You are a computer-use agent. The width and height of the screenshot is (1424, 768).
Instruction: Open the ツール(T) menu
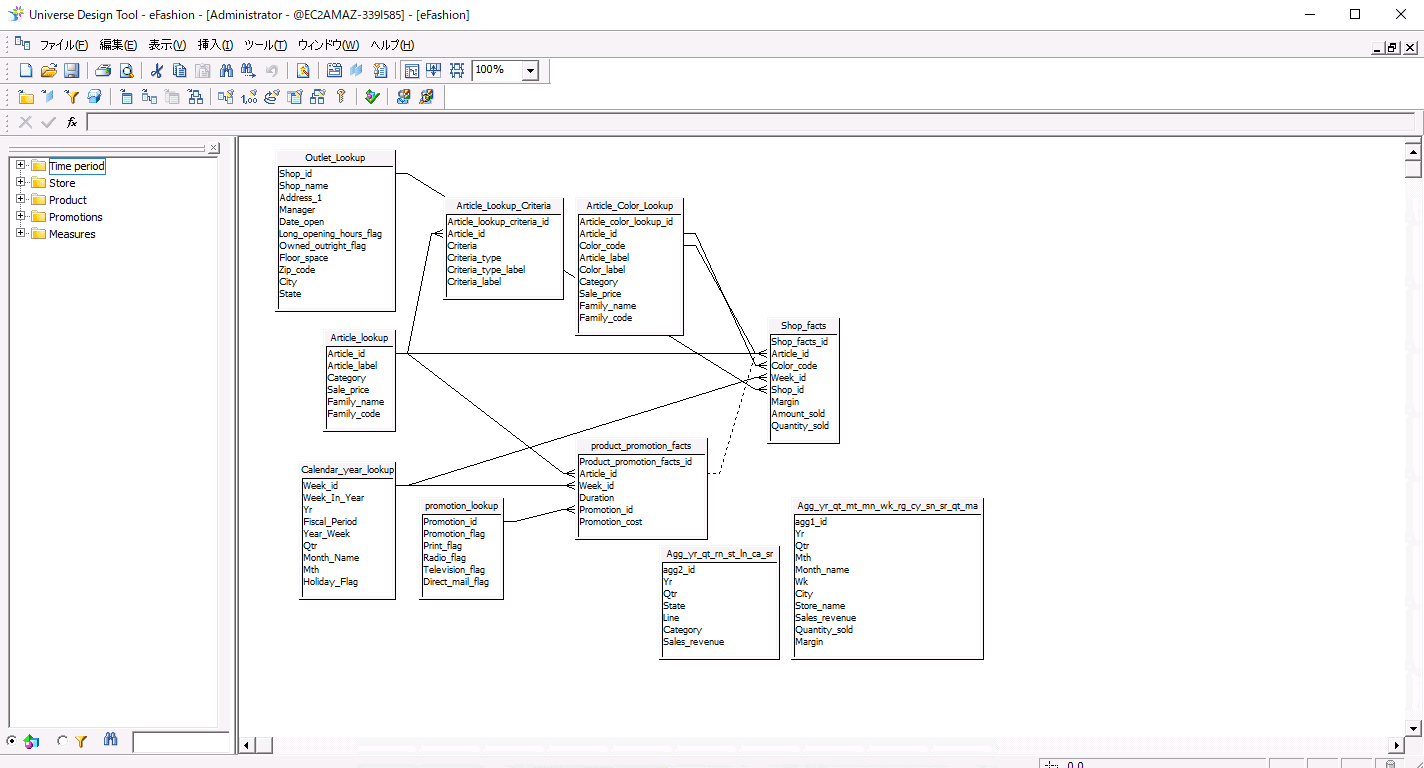pyautogui.click(x=265, y=45)
